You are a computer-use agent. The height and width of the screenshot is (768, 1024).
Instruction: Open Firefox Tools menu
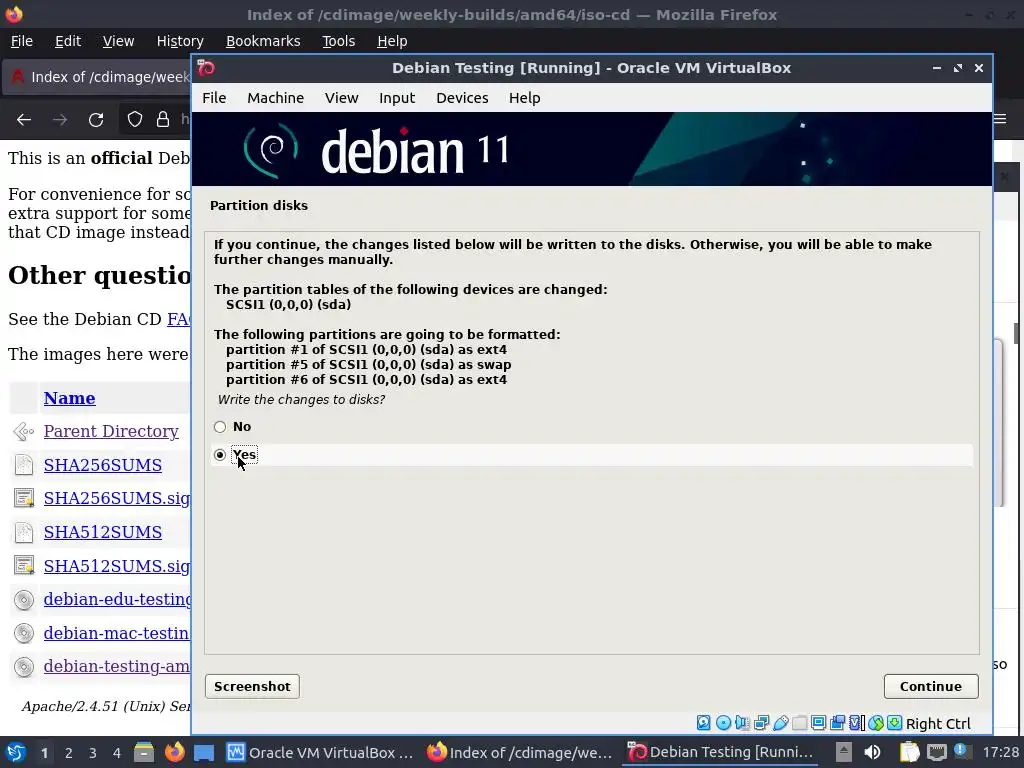click(x=338, y=41)
